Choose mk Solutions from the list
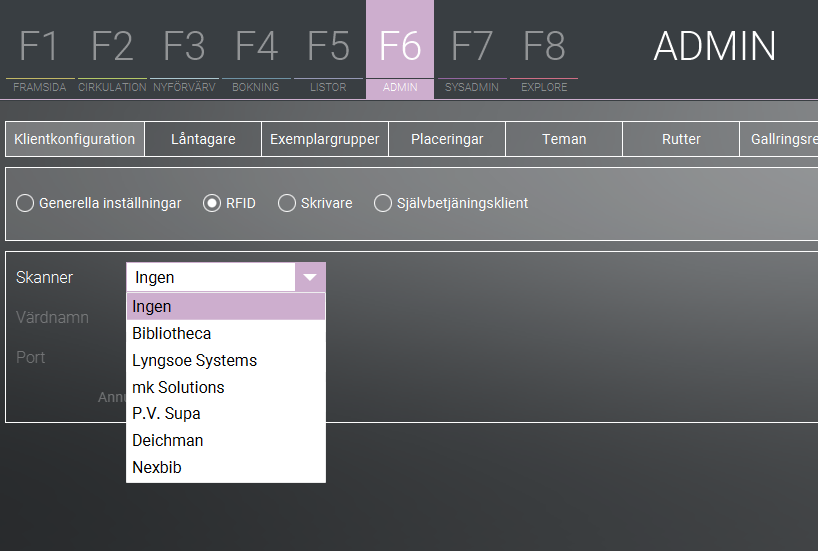This screenshot has width=818, height=551. (226, 387)
